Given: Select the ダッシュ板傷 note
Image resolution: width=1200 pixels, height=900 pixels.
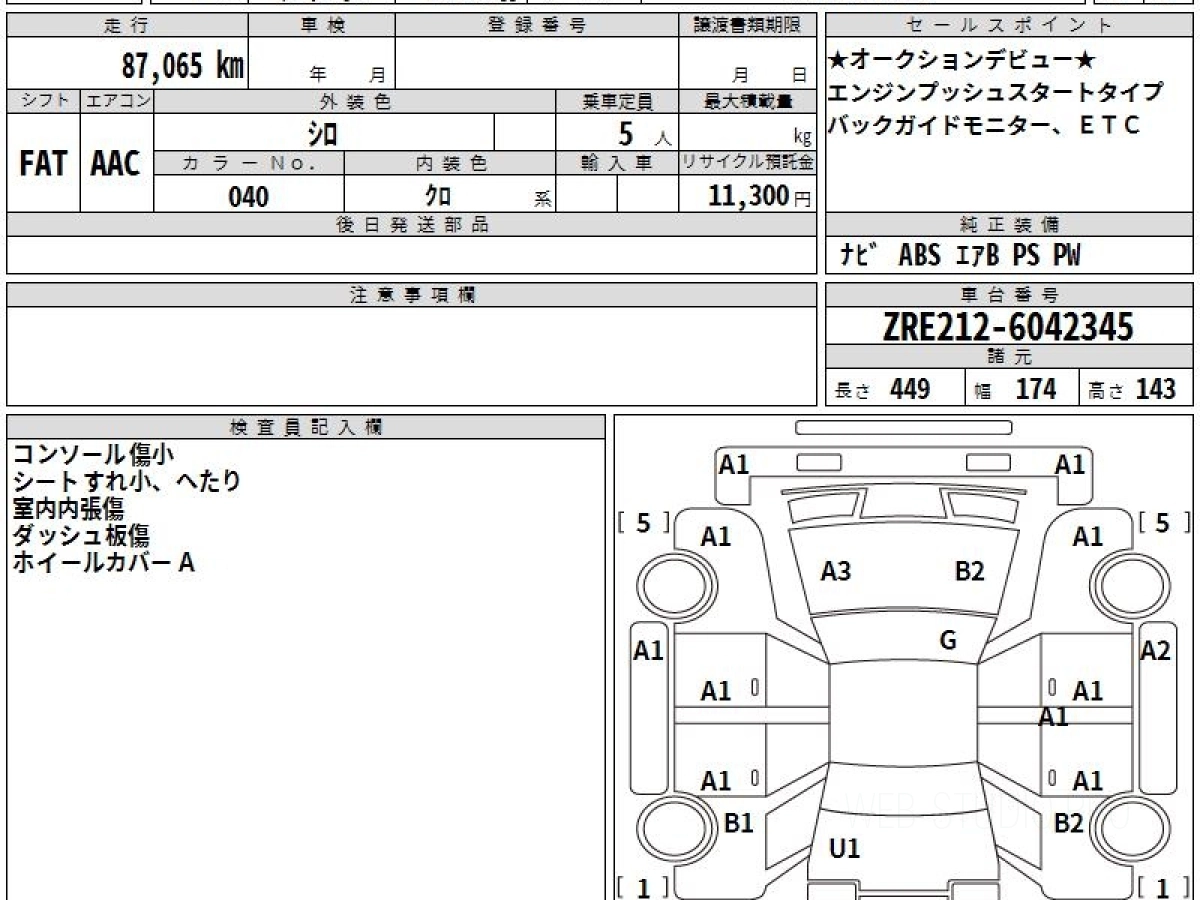Looking at the screenshot, I should click(x=80, y=536).
